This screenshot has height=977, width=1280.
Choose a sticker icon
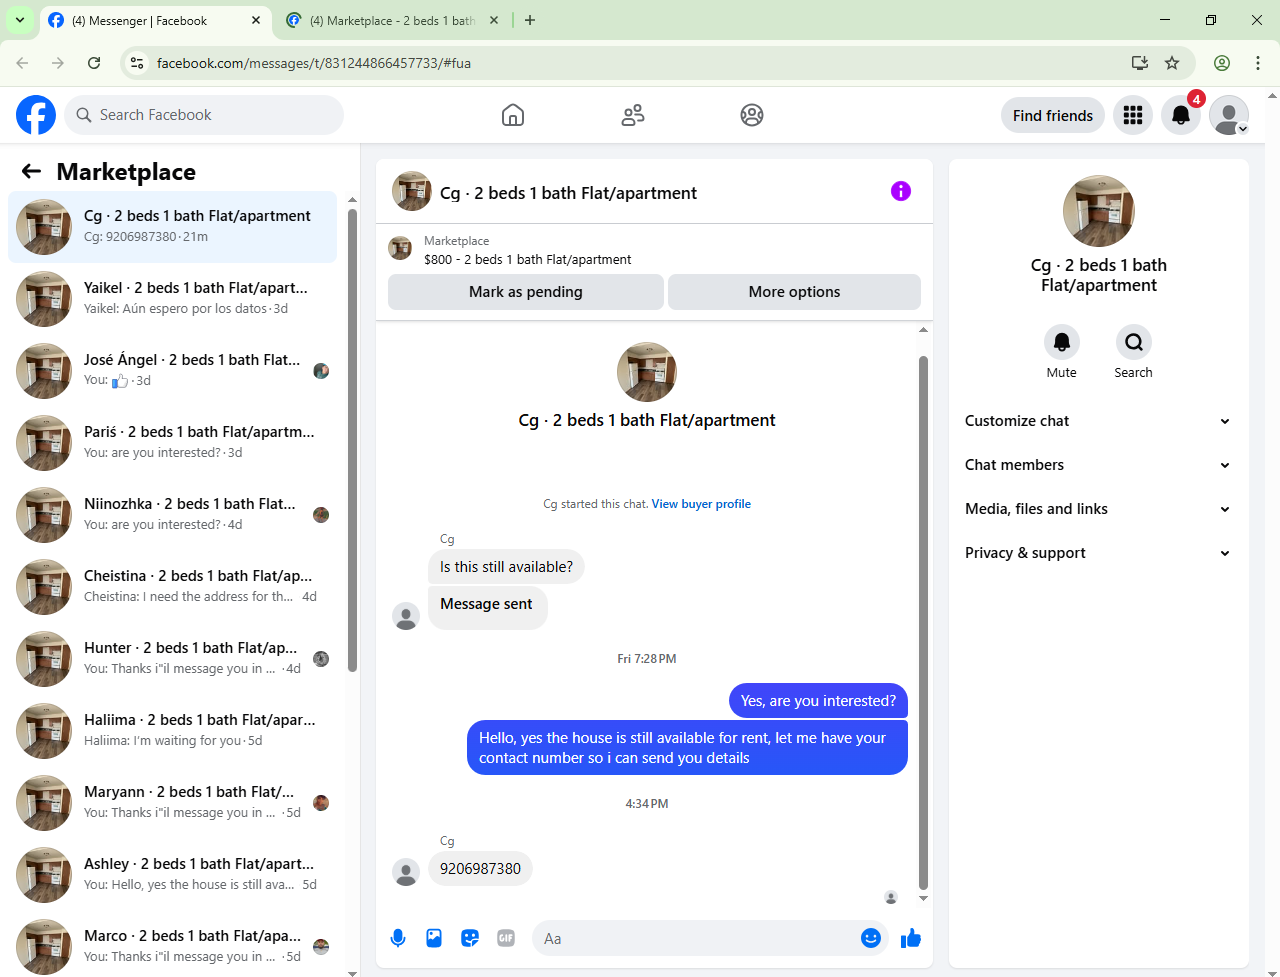[x=470, y=938]
